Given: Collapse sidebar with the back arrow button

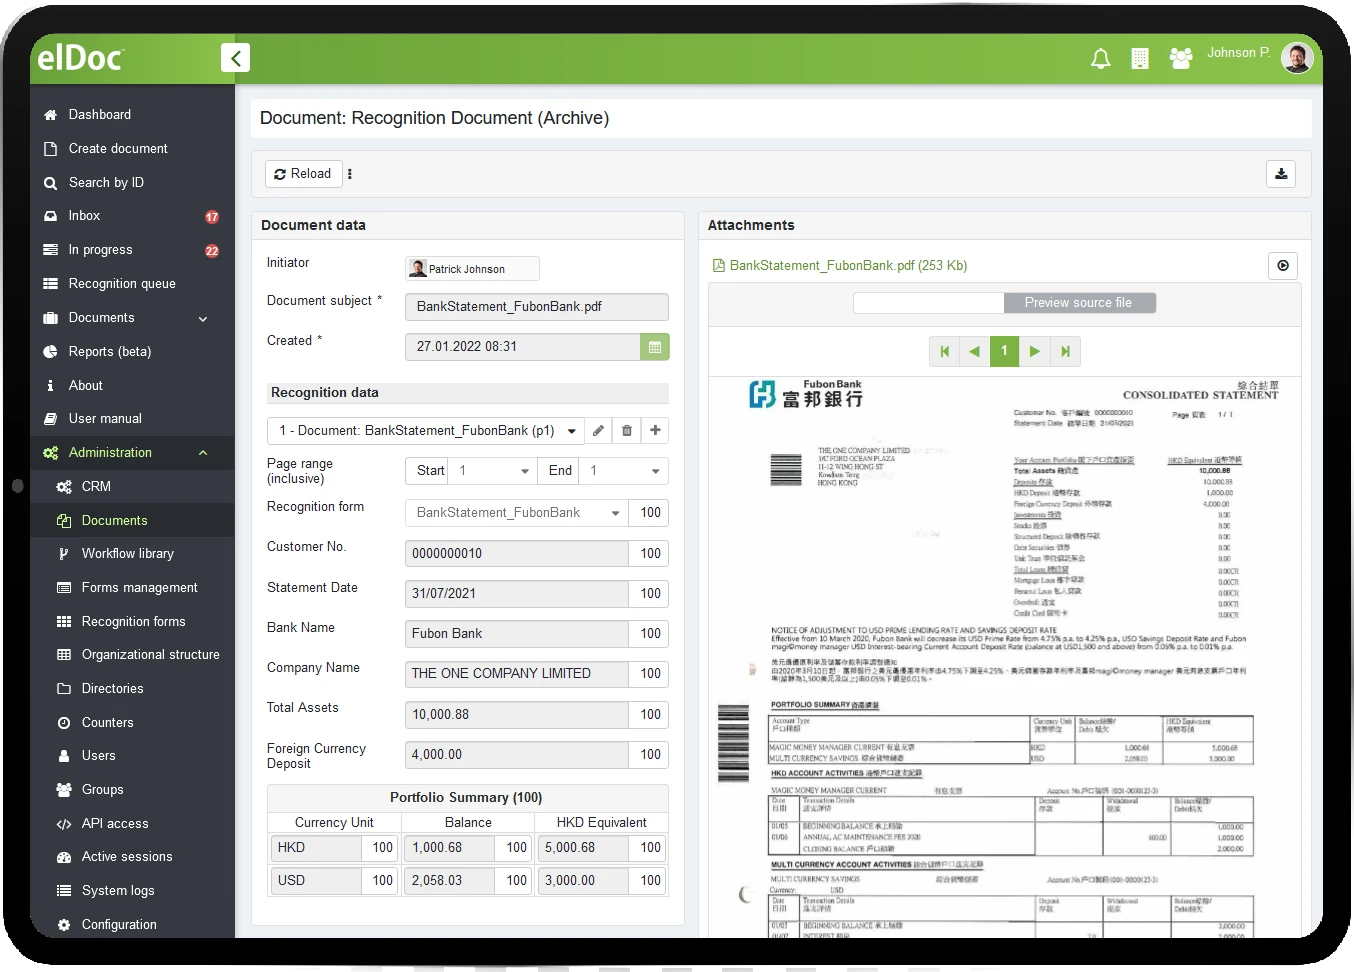Looking at the screenshot, I should coord(235,58).
